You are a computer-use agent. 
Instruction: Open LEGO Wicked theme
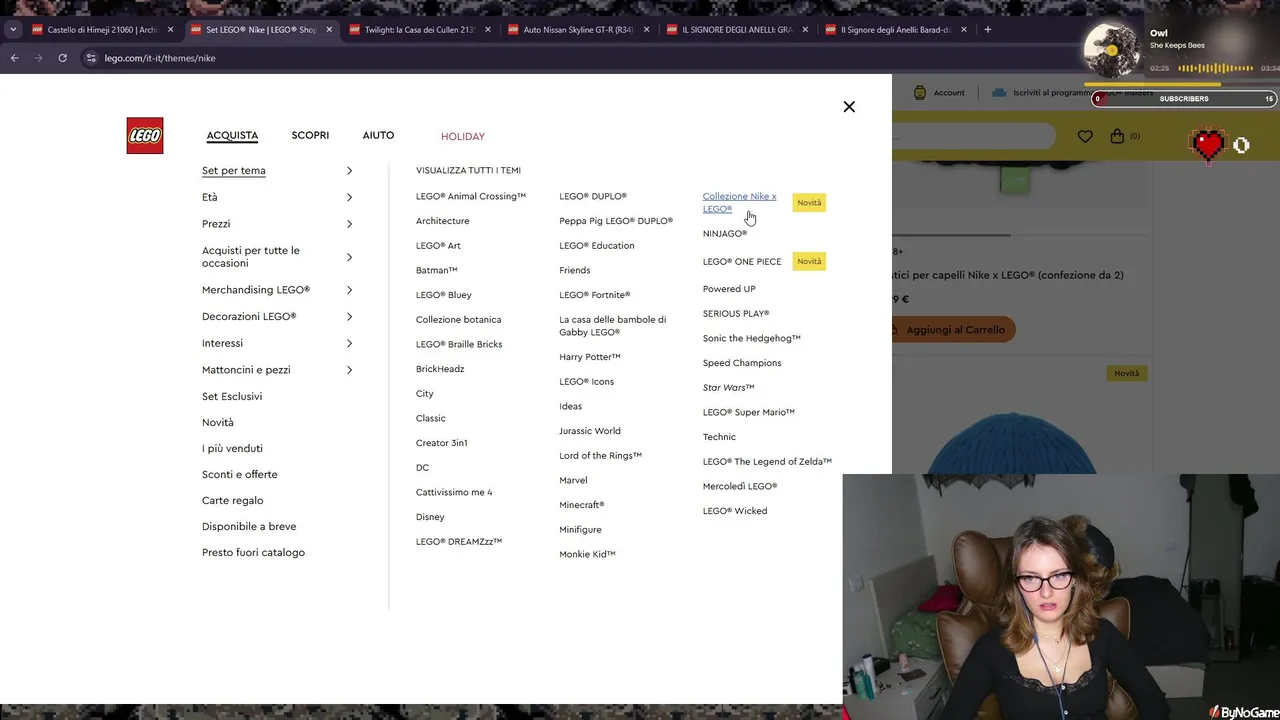click(735, 511)
